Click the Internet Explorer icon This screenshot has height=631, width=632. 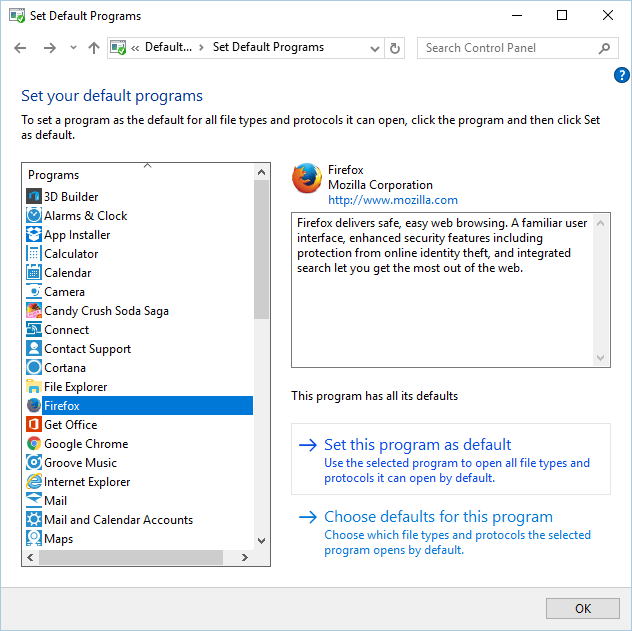(34, 481)
